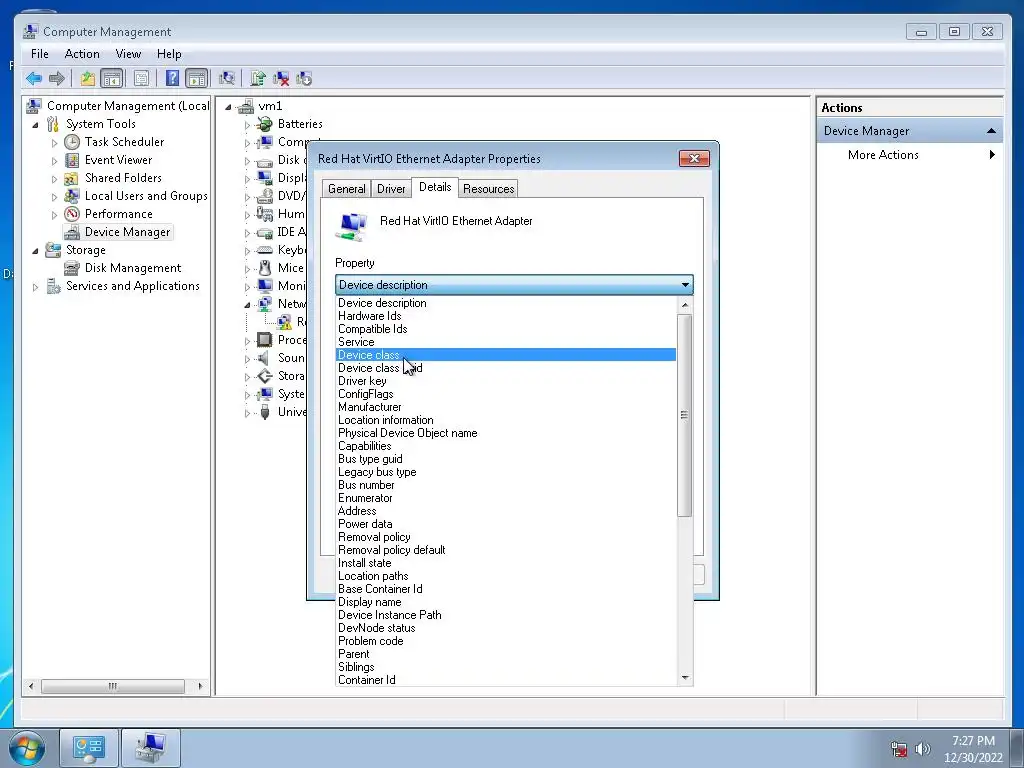The width and height of the screenshot is (1024, 768).
Task: Select Device Instance Path entry
Action: [x=506, y=615]
